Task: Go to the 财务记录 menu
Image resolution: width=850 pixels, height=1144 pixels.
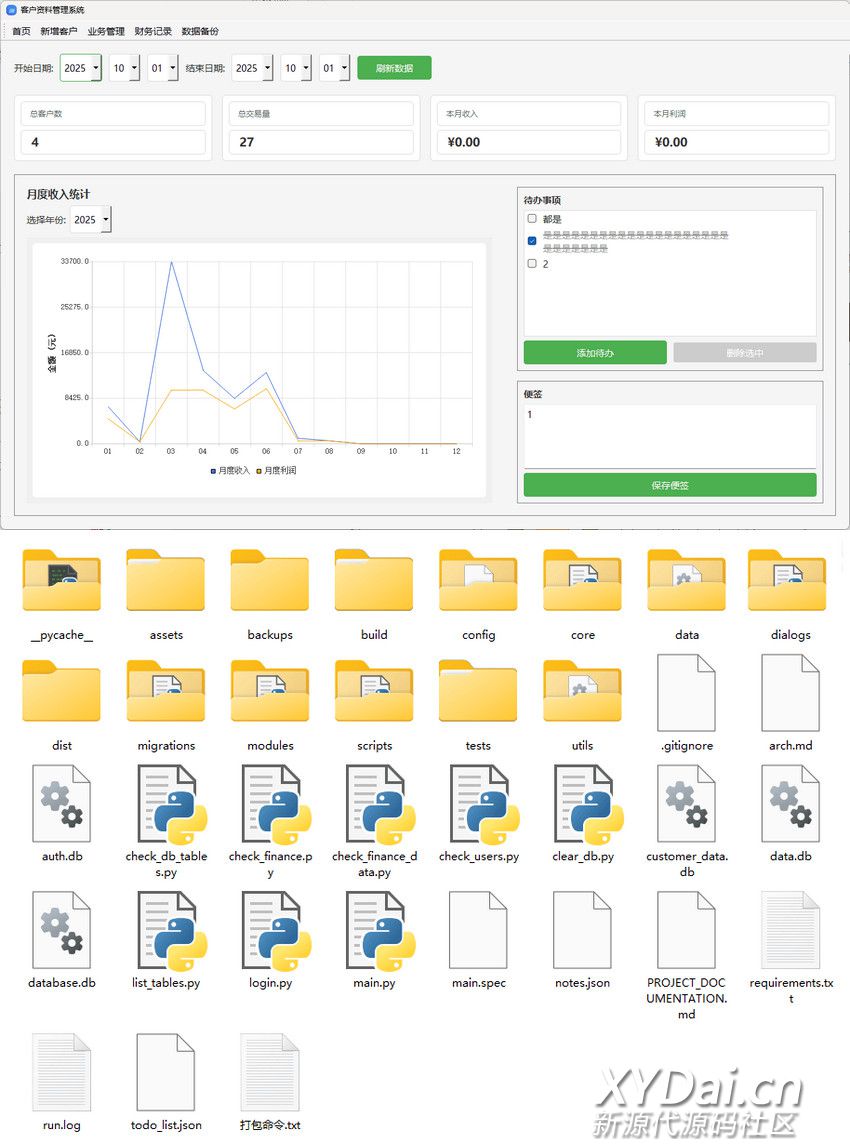Action: point(153,31)
